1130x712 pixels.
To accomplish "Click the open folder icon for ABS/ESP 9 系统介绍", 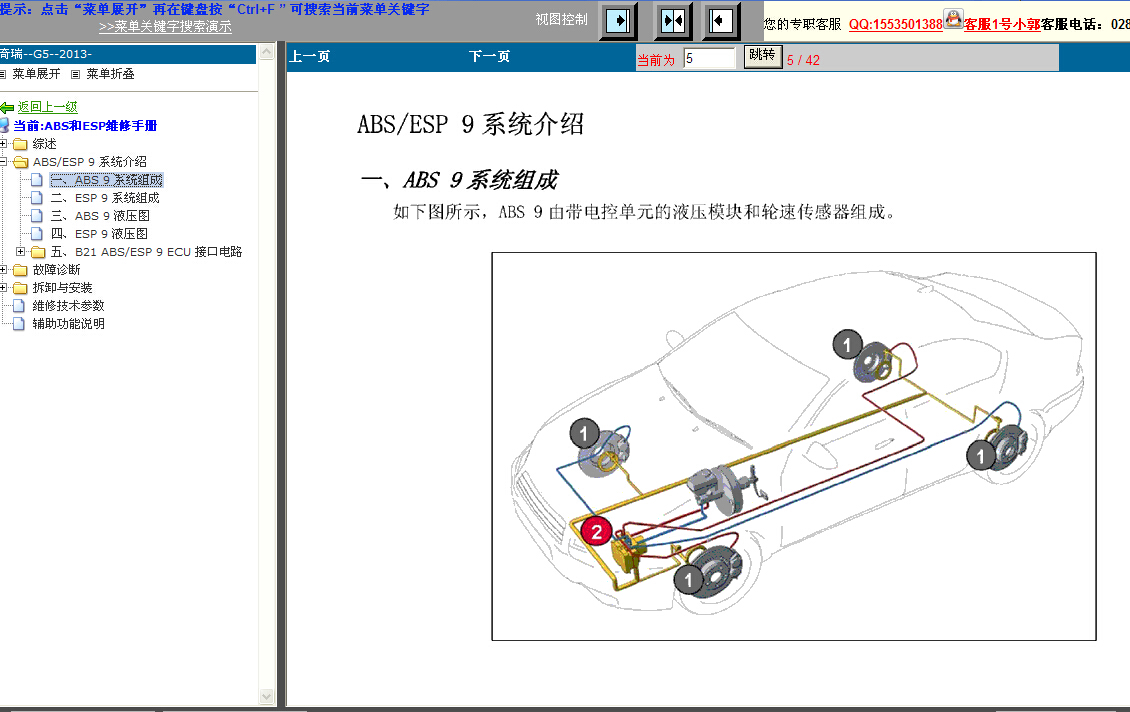I will pyautogui.click(x=21, y=162).
